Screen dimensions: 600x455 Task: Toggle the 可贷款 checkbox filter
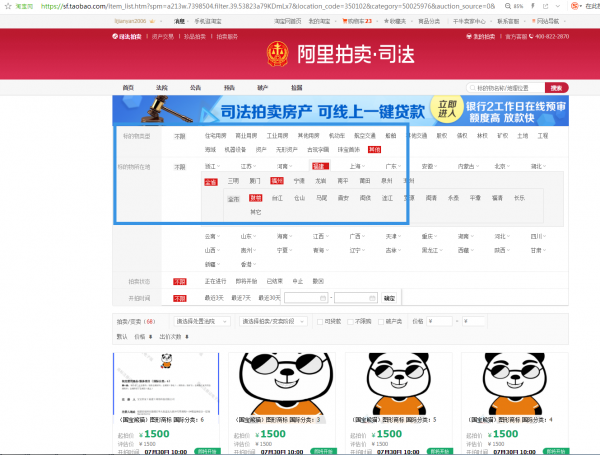click(318, 322)
